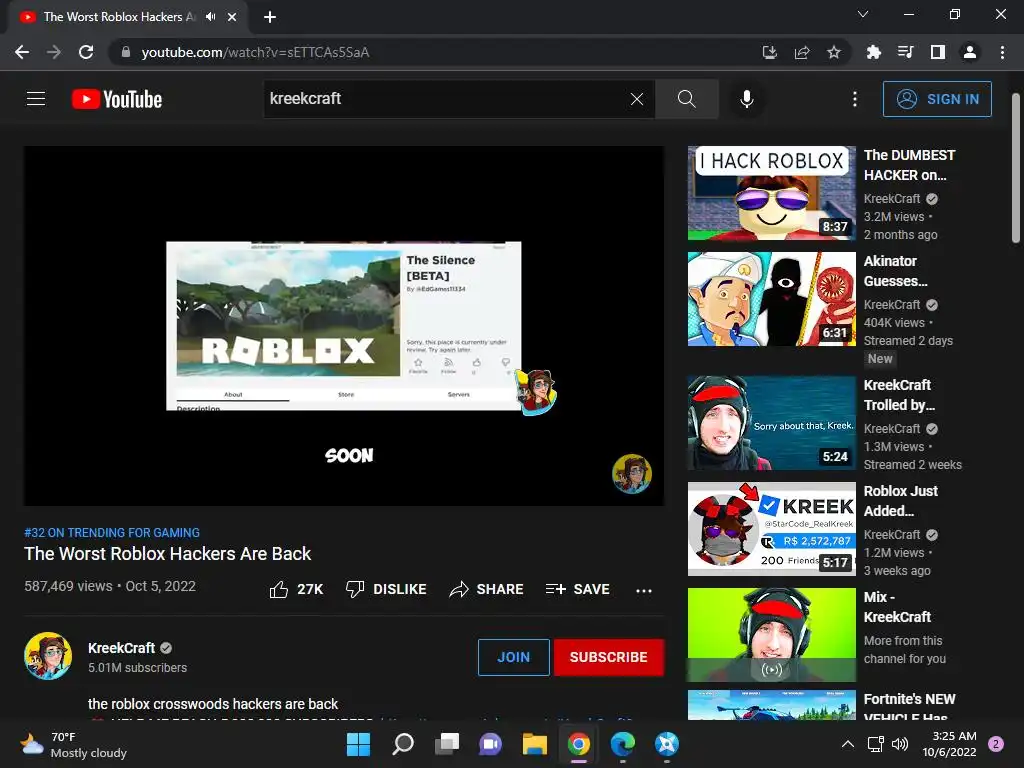Image resolution: width=1024 pixels, height=768 pixels.
Task: Click the video player area
Action: (x=344, y=325)
